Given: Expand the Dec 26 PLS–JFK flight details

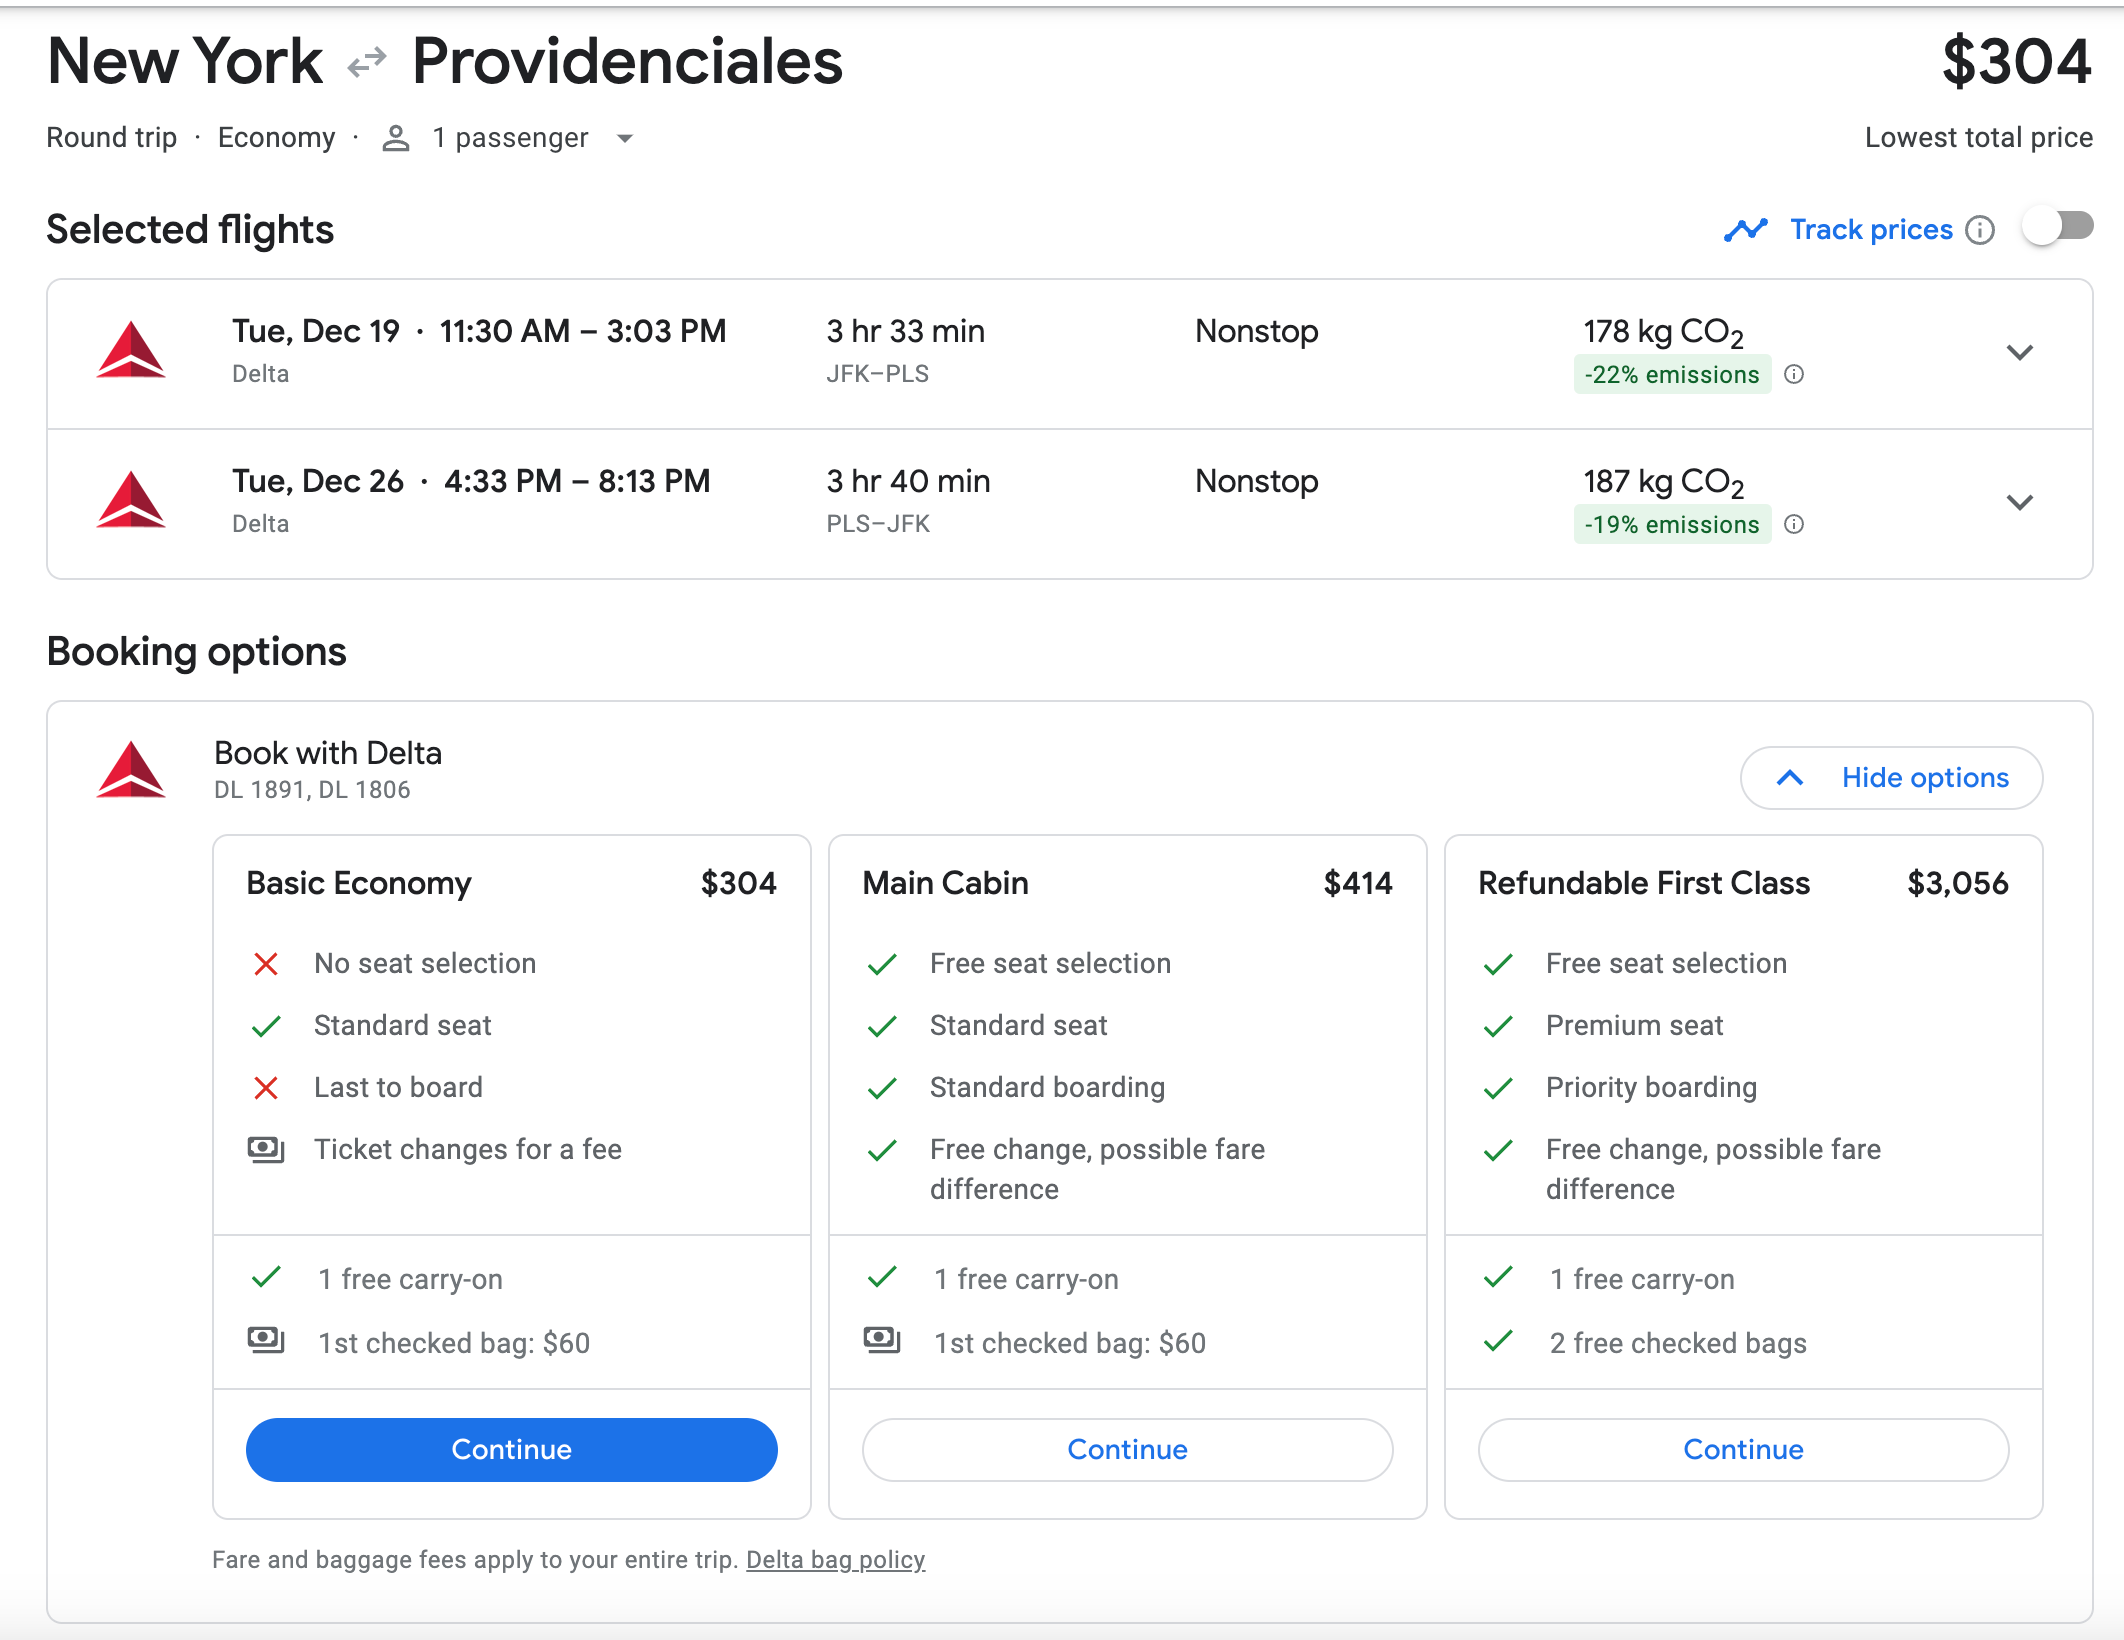Looking at the screenshot, I should click(x=2019, y=503).
